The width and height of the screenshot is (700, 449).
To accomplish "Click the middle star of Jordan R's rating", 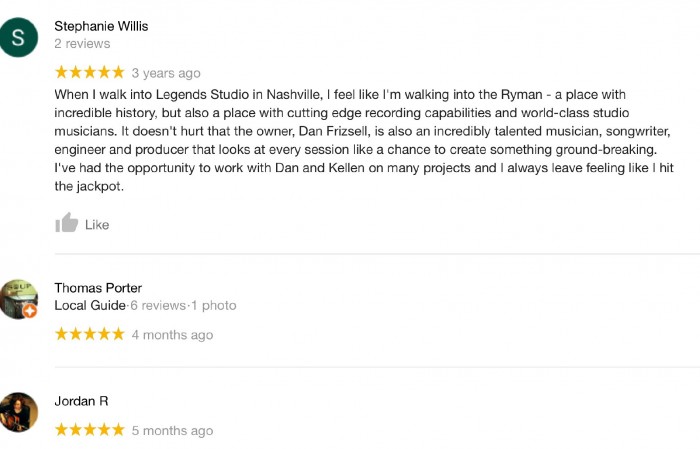I will pos(90,431).
